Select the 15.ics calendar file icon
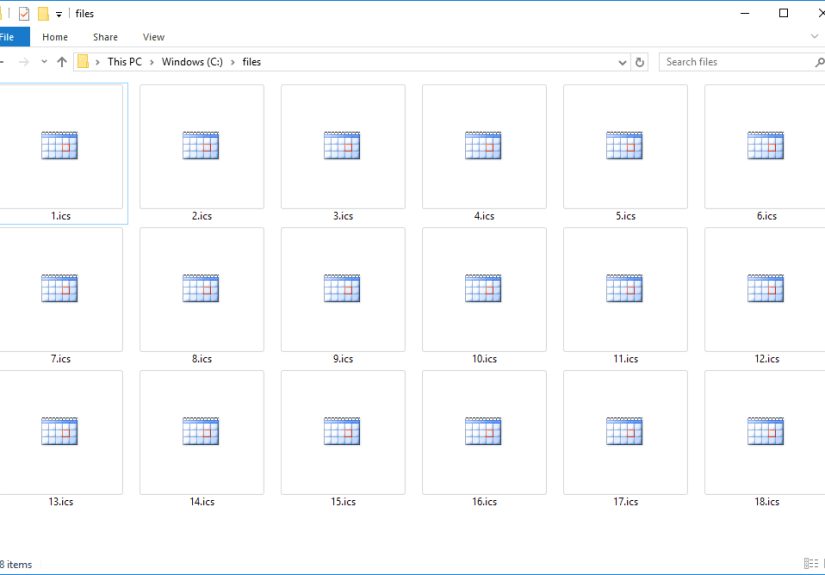825x575 pixels. 342,431
